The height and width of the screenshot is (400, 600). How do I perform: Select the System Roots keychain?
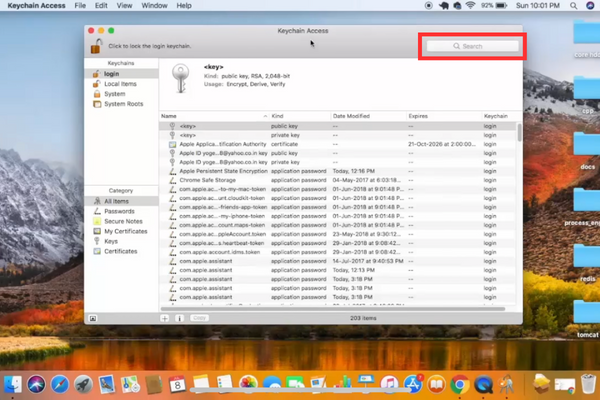[x=121, y=104]
